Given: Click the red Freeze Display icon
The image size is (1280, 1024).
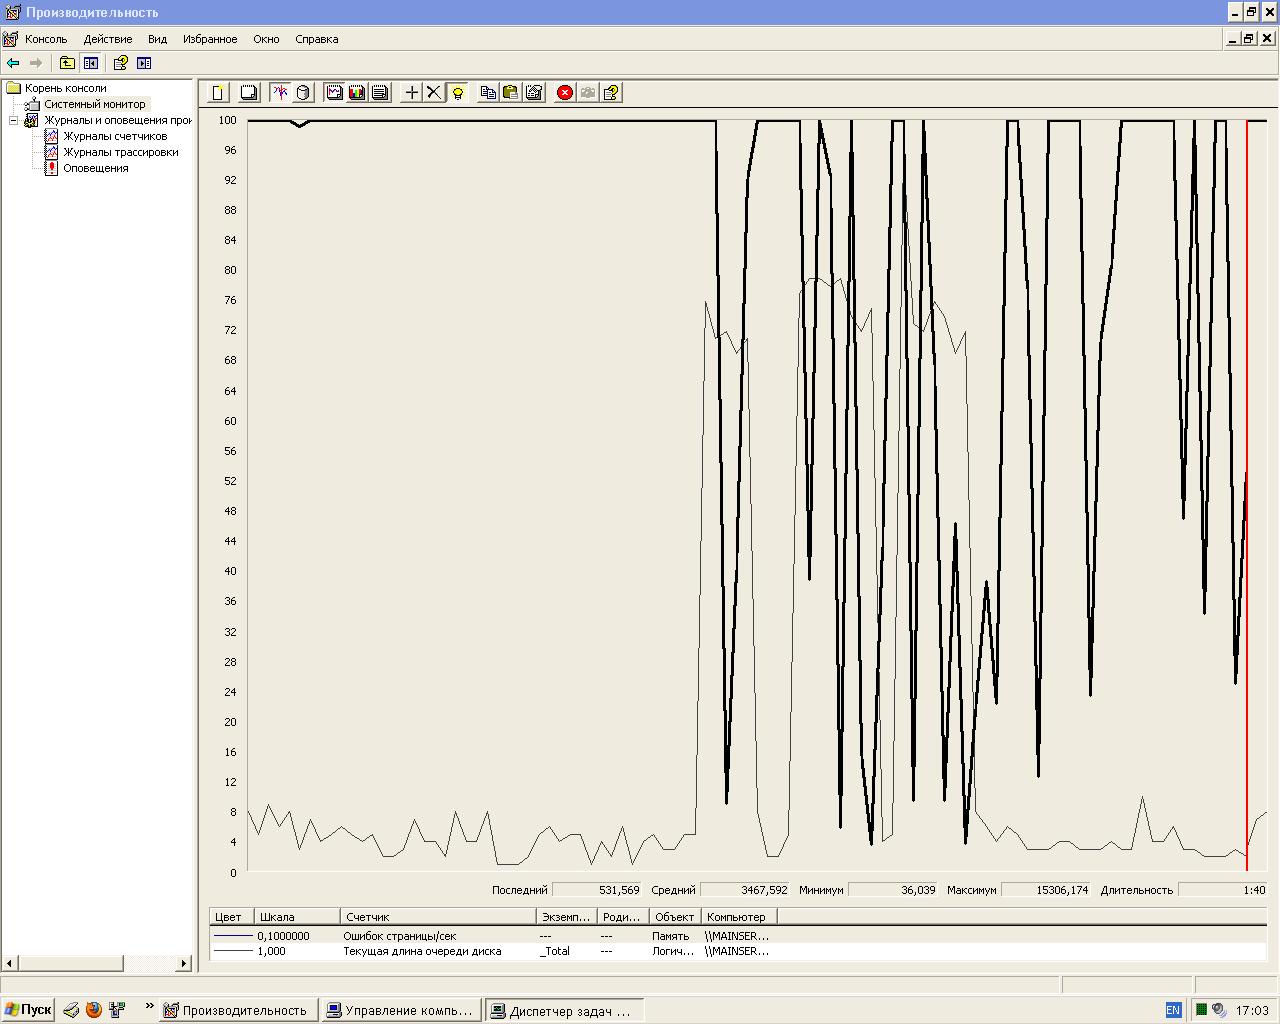Looking at the screenshot, I should tap(565, 93).
